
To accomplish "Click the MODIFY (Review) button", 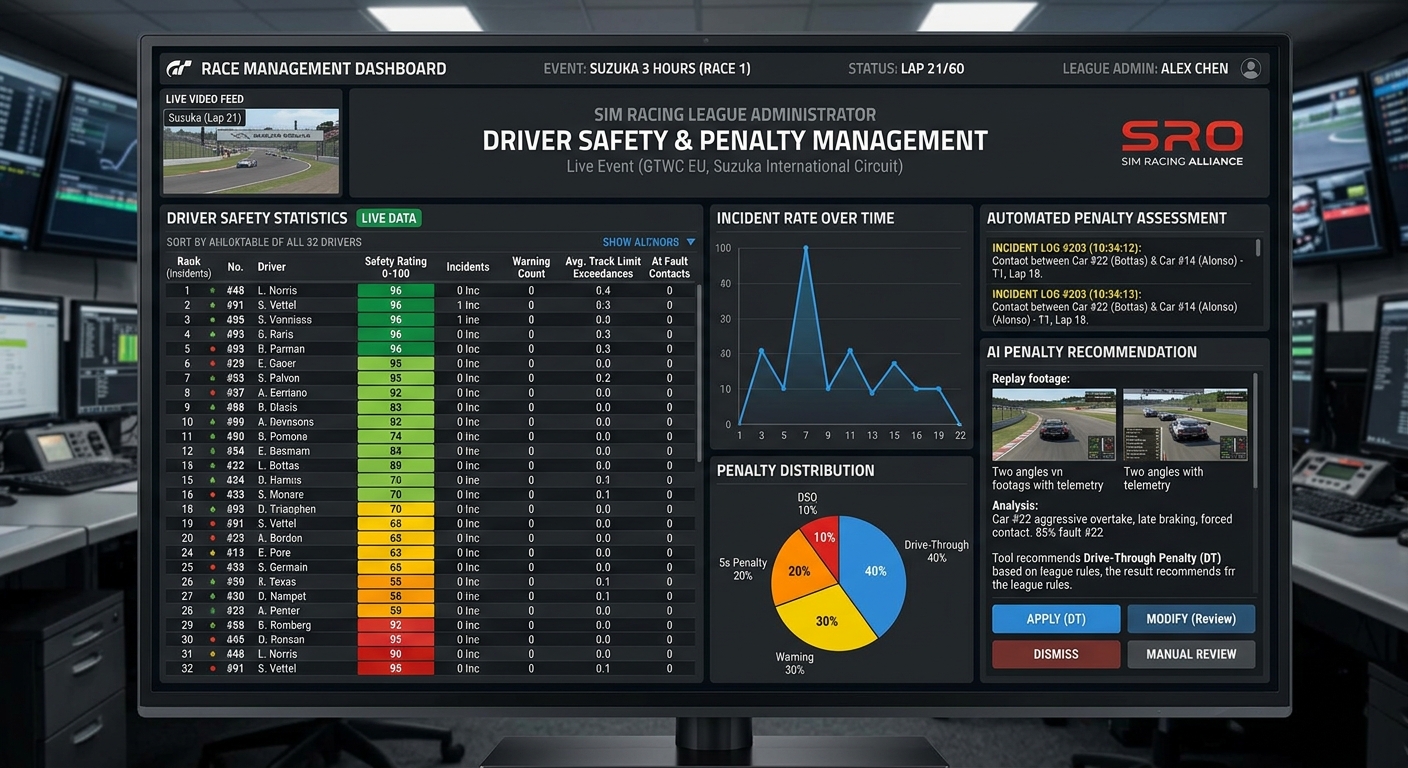I will (x=1191, y=619).
